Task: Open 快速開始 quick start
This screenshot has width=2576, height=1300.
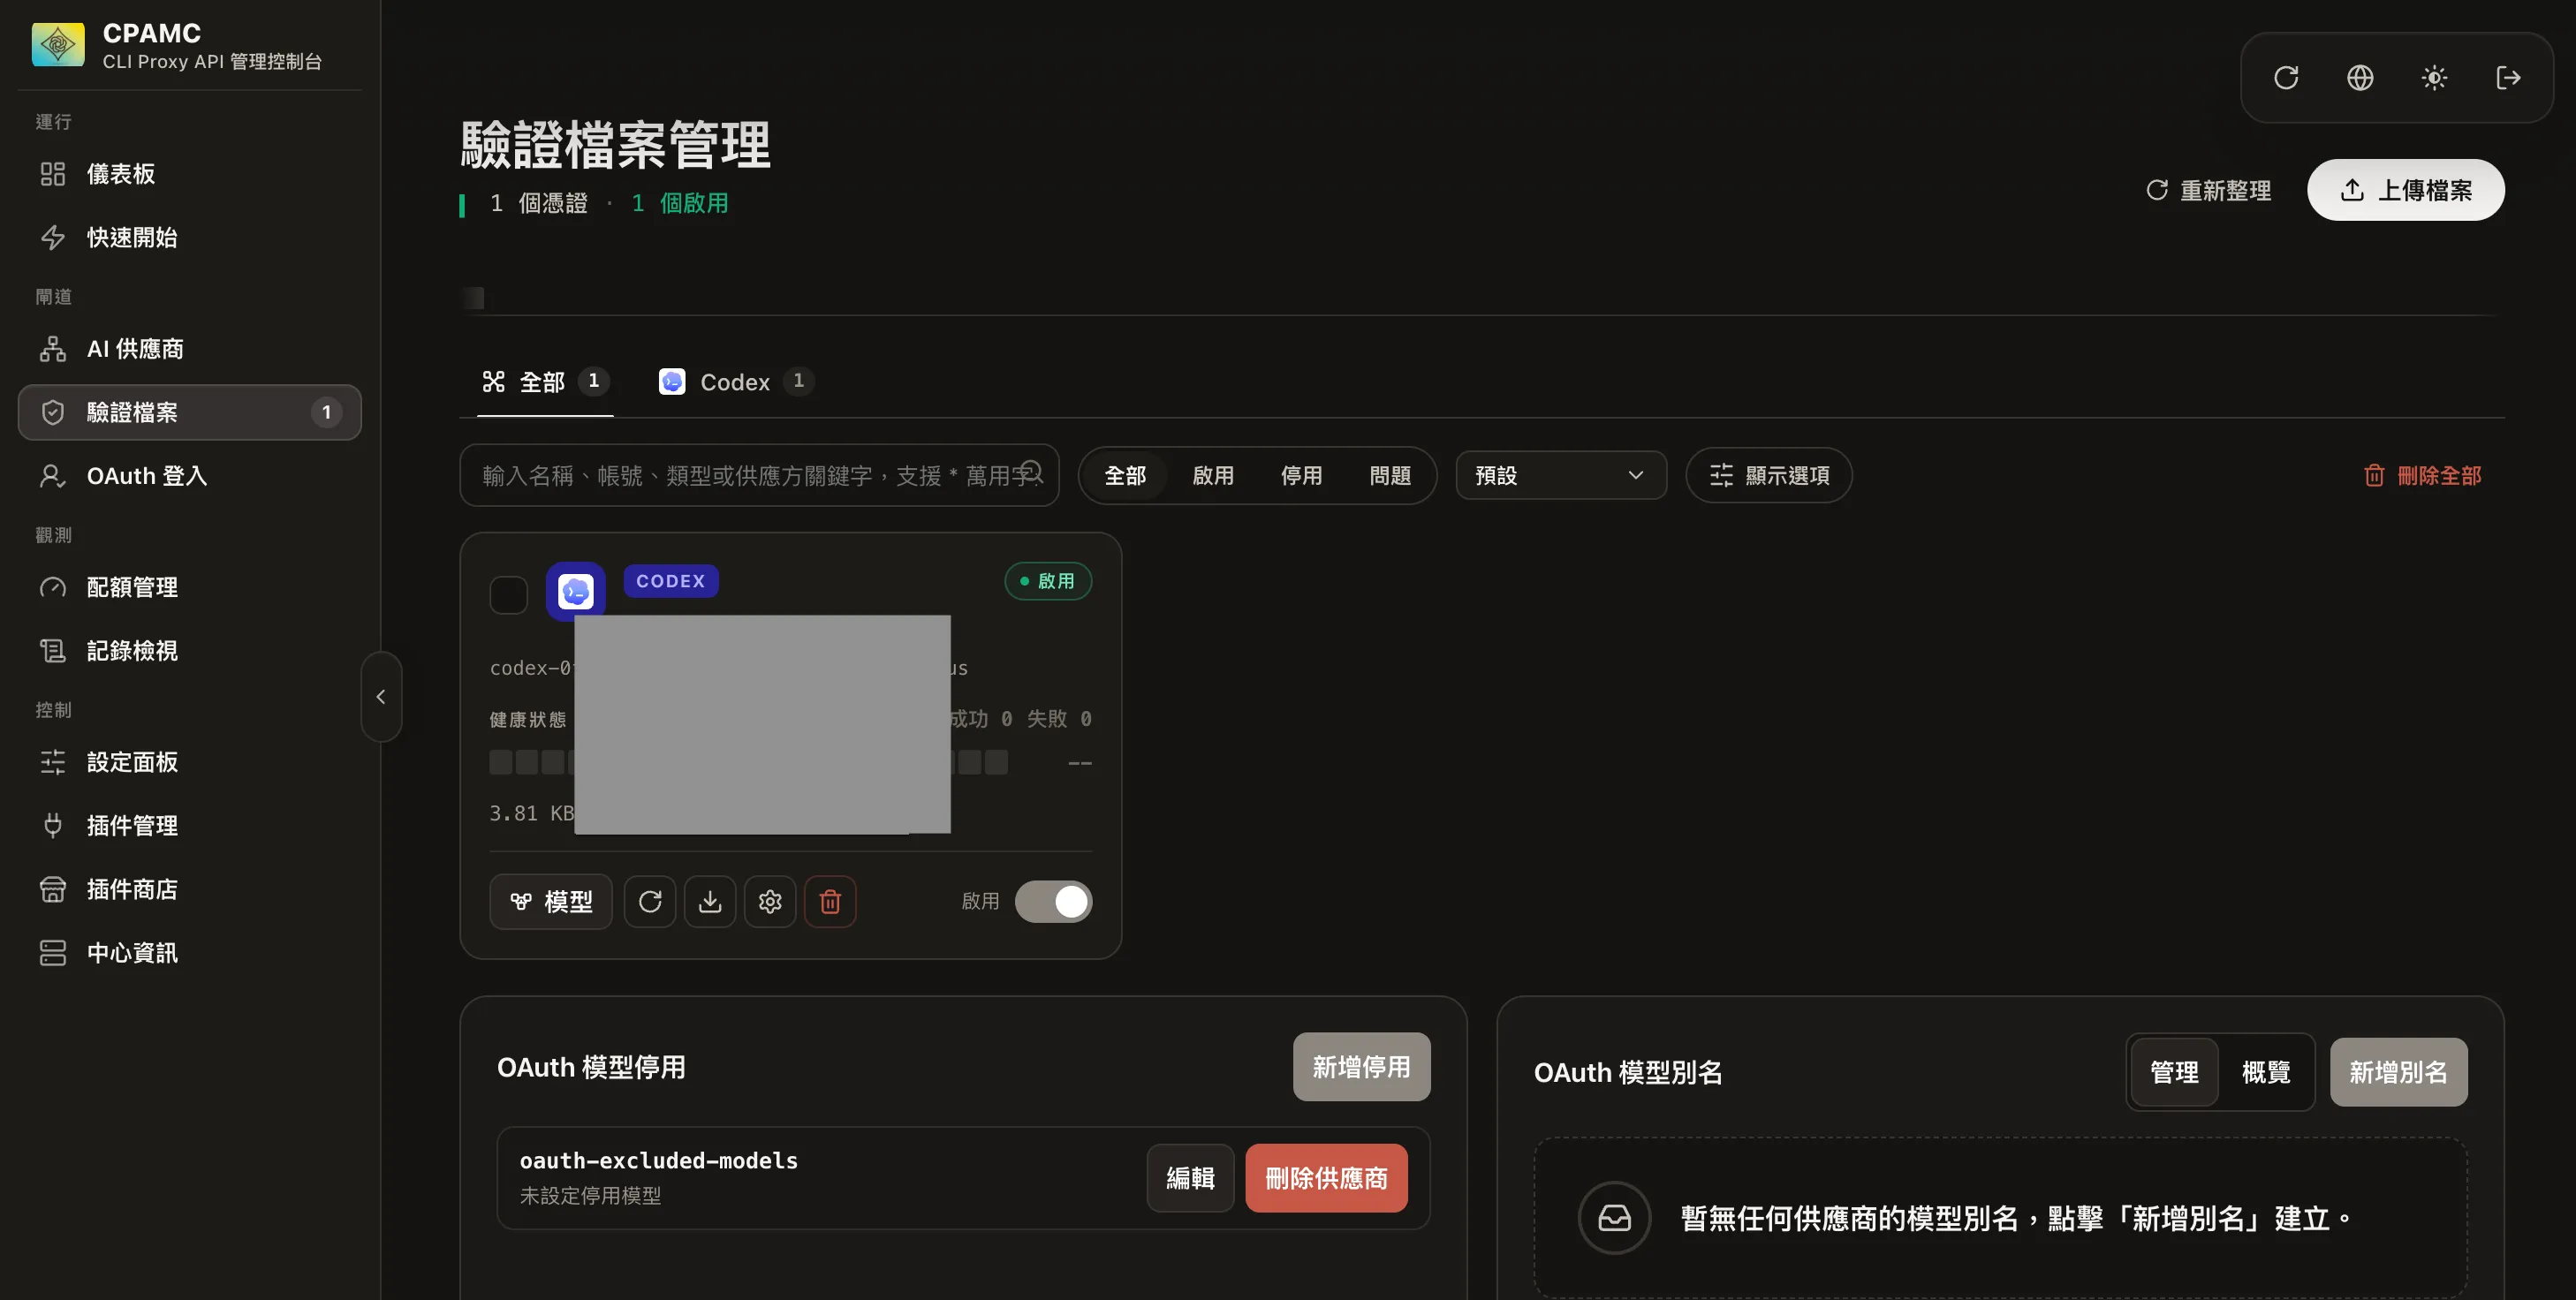Action: point(190,237)
